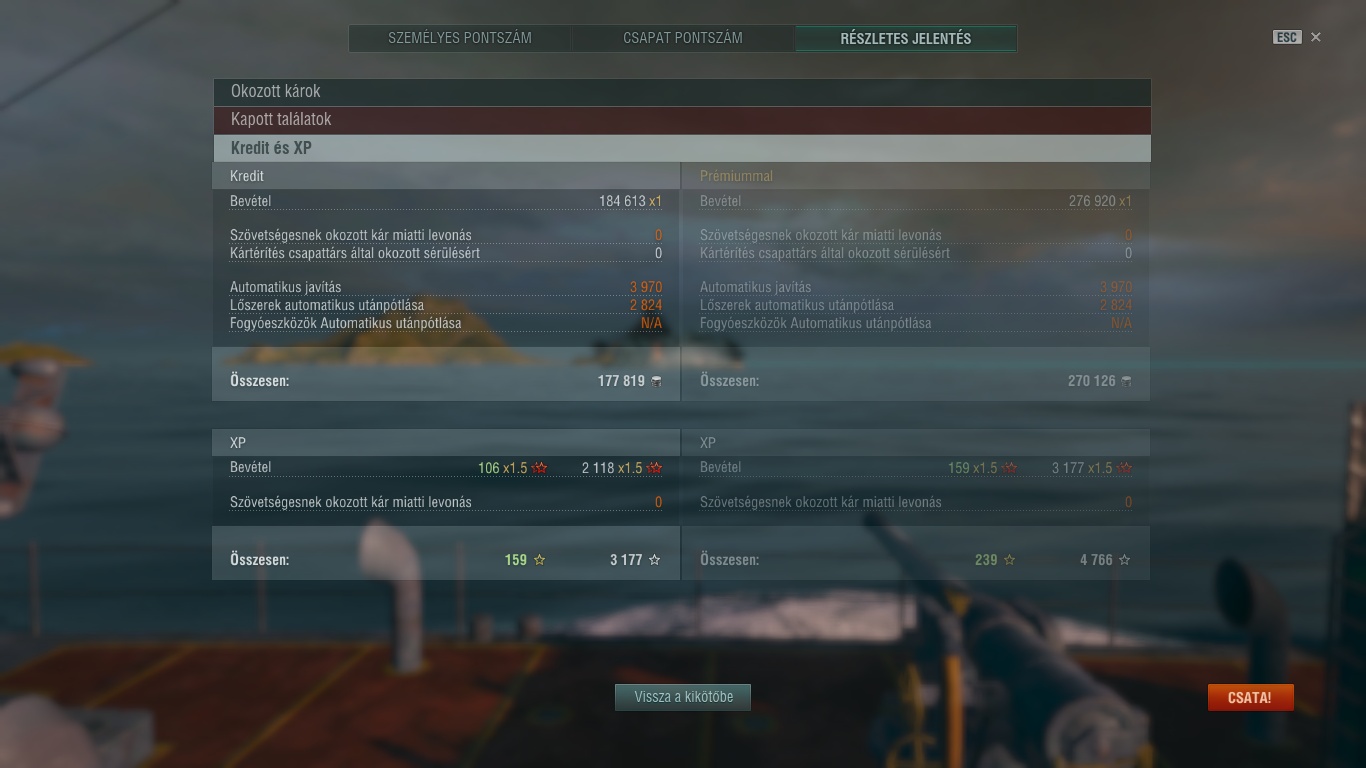Image resolution: width=1366 pixels, height=768 pixels.
Task: Switch to the Csapat pontszám tab
Action: click(683, 38)
